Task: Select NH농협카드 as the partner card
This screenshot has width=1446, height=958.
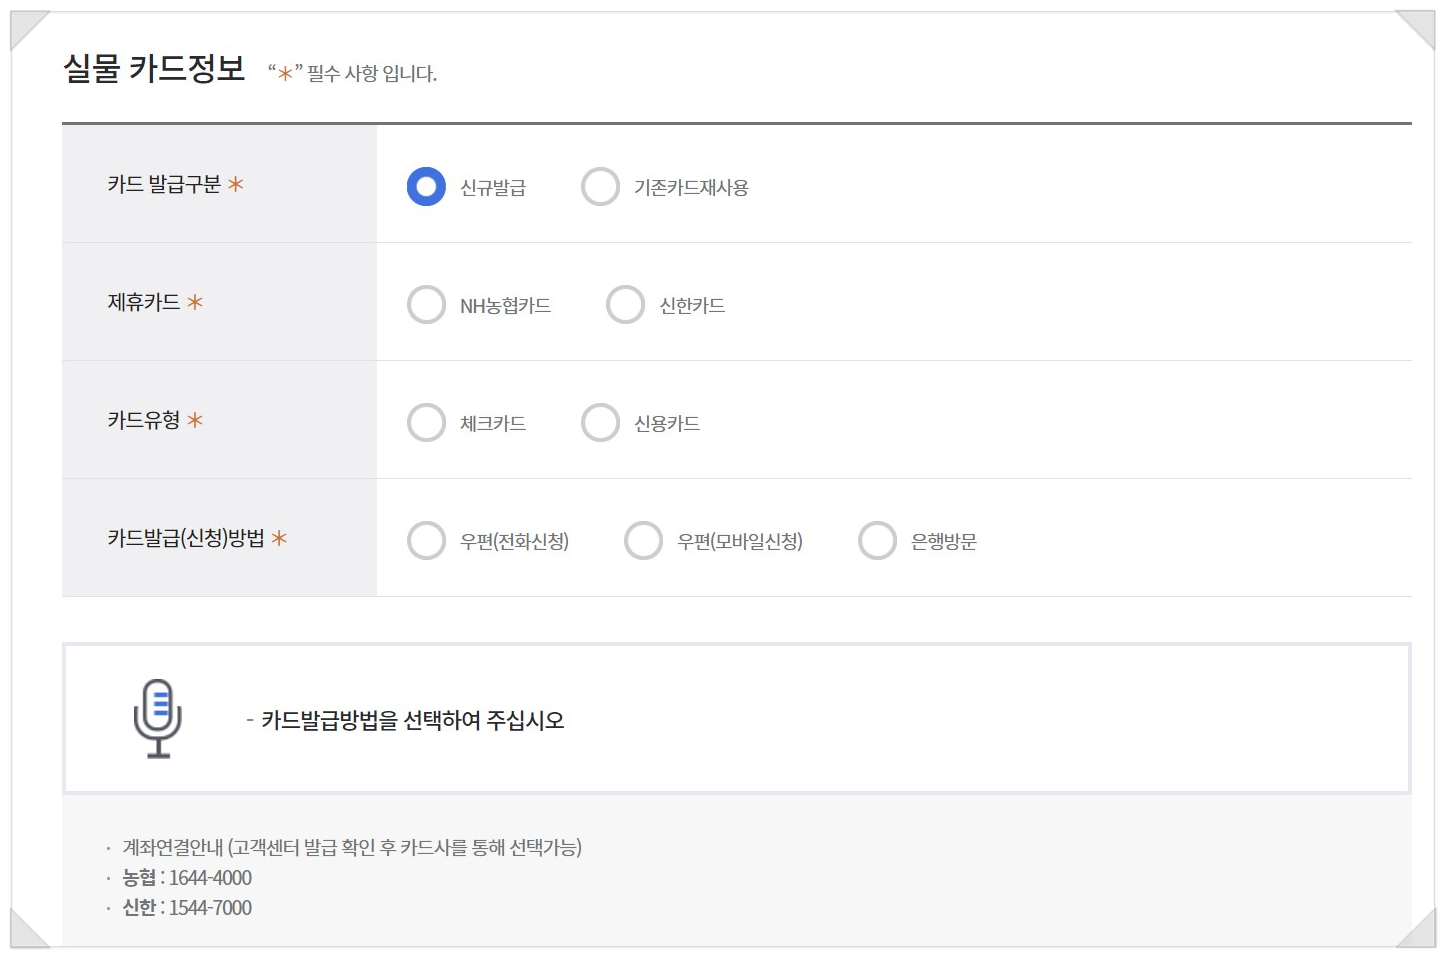Action: pos(427,304)
